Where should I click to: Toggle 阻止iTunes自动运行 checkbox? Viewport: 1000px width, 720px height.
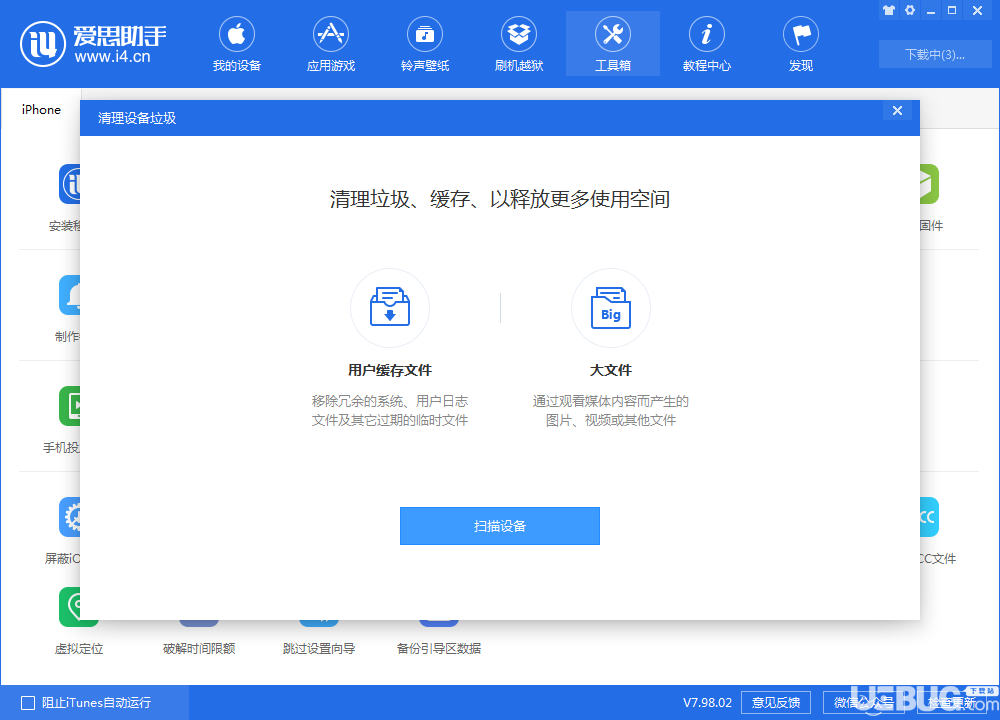(x=28, y=703)
